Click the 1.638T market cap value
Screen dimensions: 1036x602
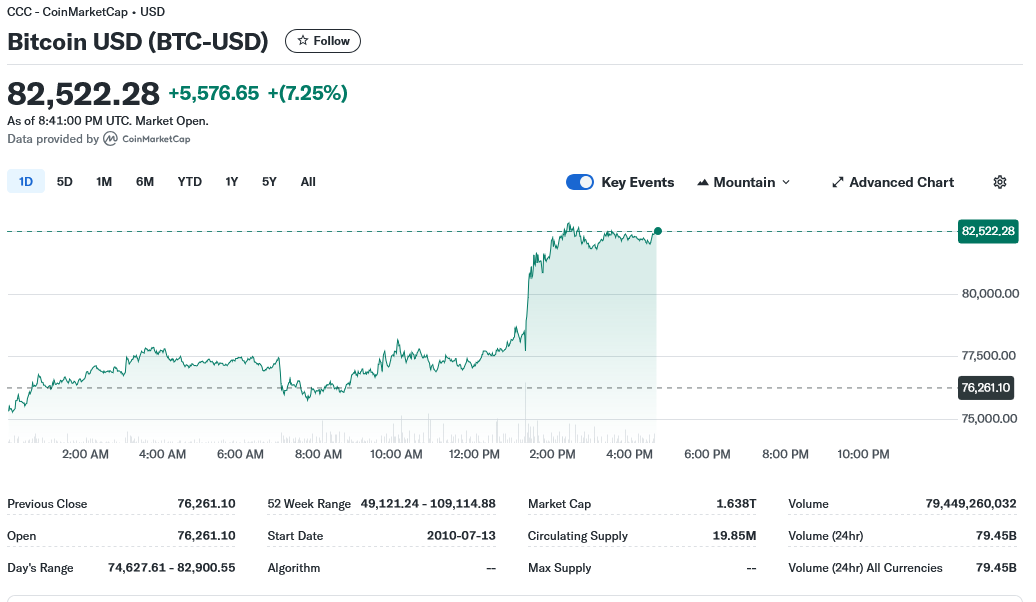pos(736,504)
